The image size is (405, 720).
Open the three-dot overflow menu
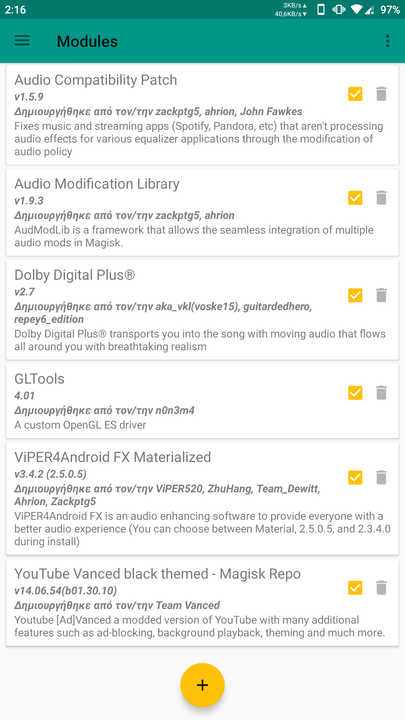(388, 41)
